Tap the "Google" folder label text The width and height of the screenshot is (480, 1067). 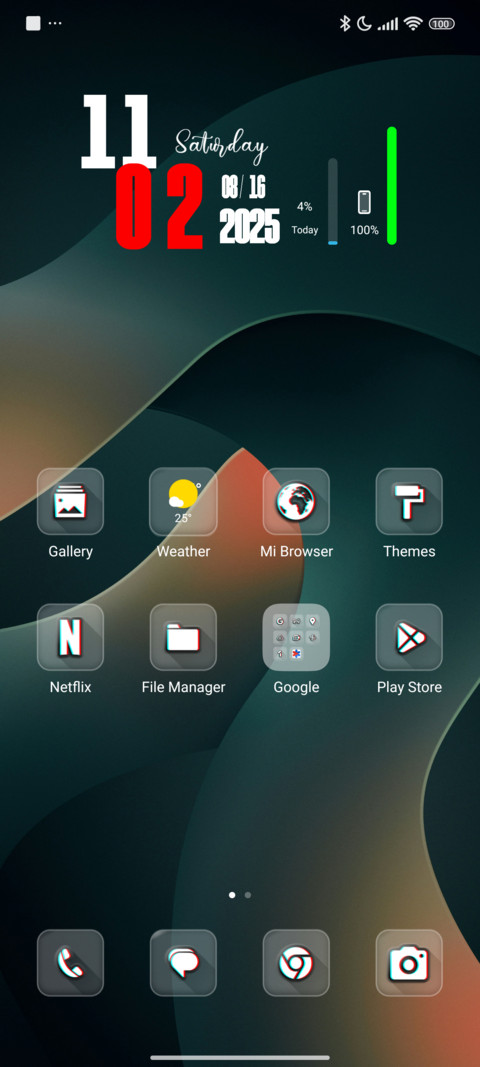pyautogui.click(x=296, y=687)
